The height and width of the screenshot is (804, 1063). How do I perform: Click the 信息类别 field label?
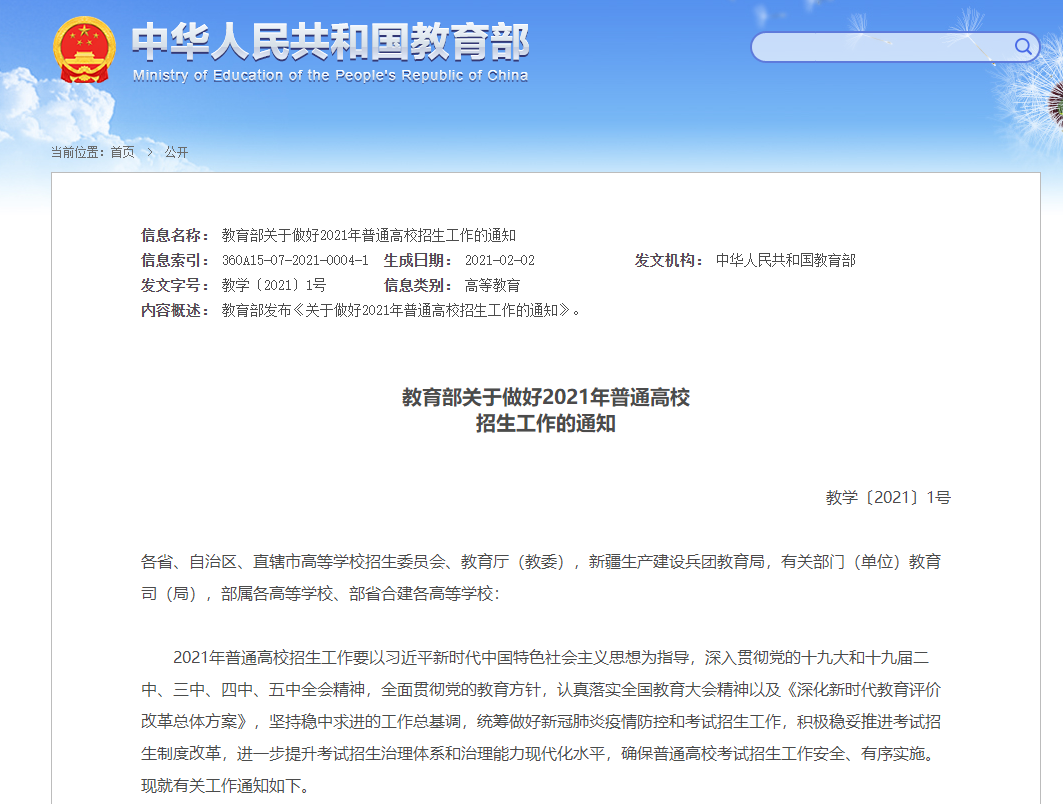[413, 284]
